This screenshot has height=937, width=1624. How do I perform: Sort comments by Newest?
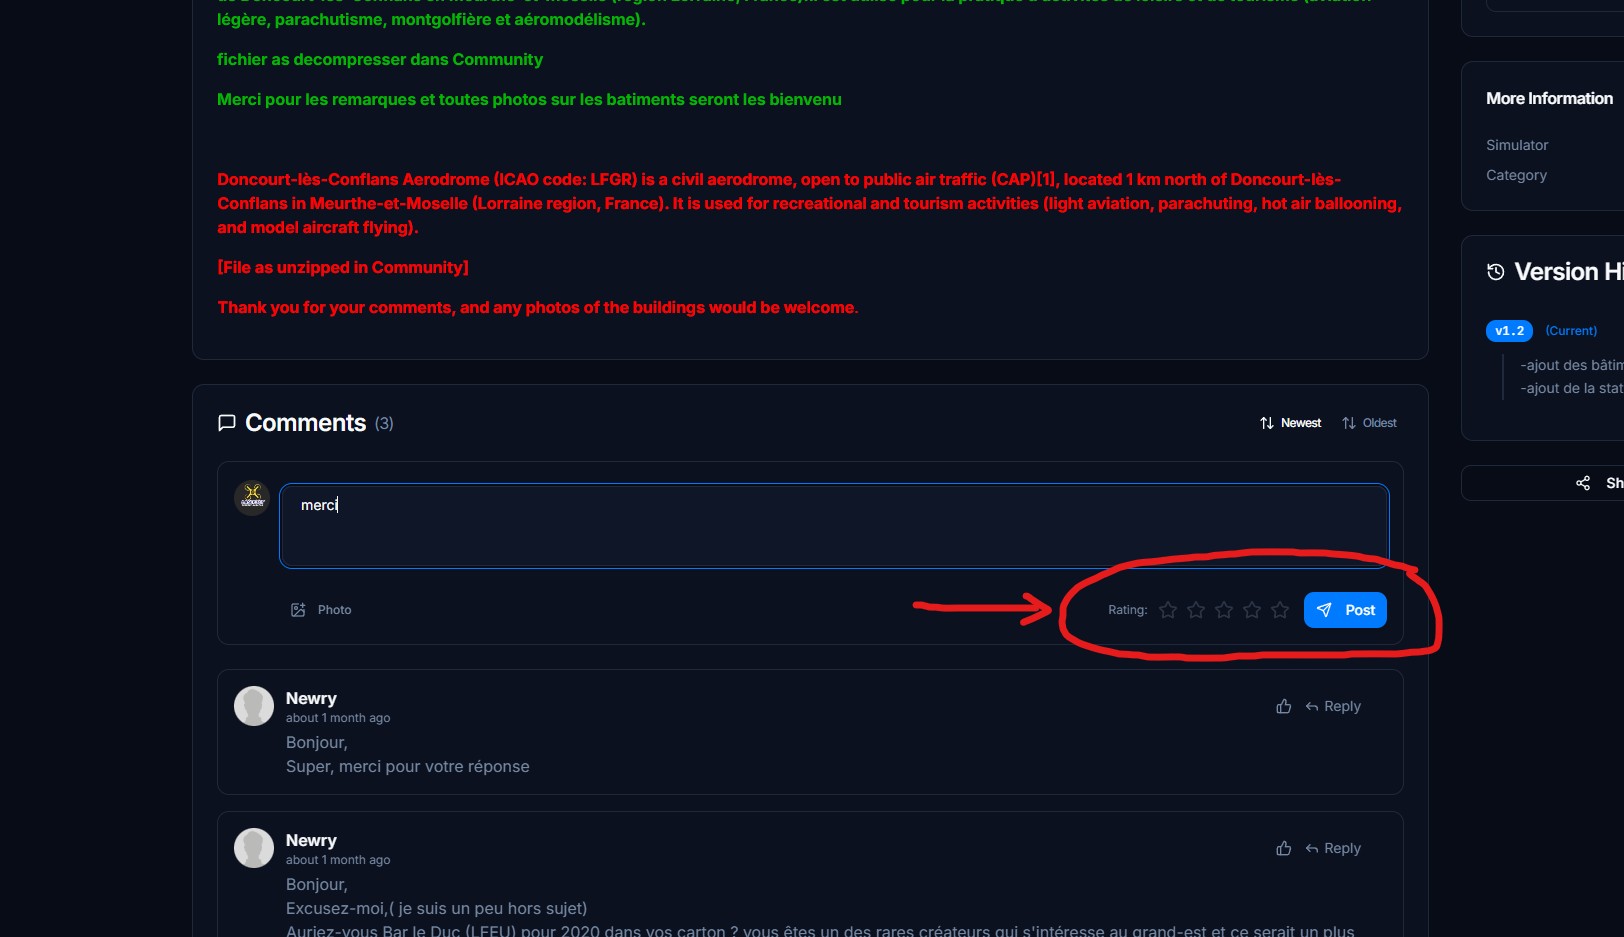coord(1290,423)
